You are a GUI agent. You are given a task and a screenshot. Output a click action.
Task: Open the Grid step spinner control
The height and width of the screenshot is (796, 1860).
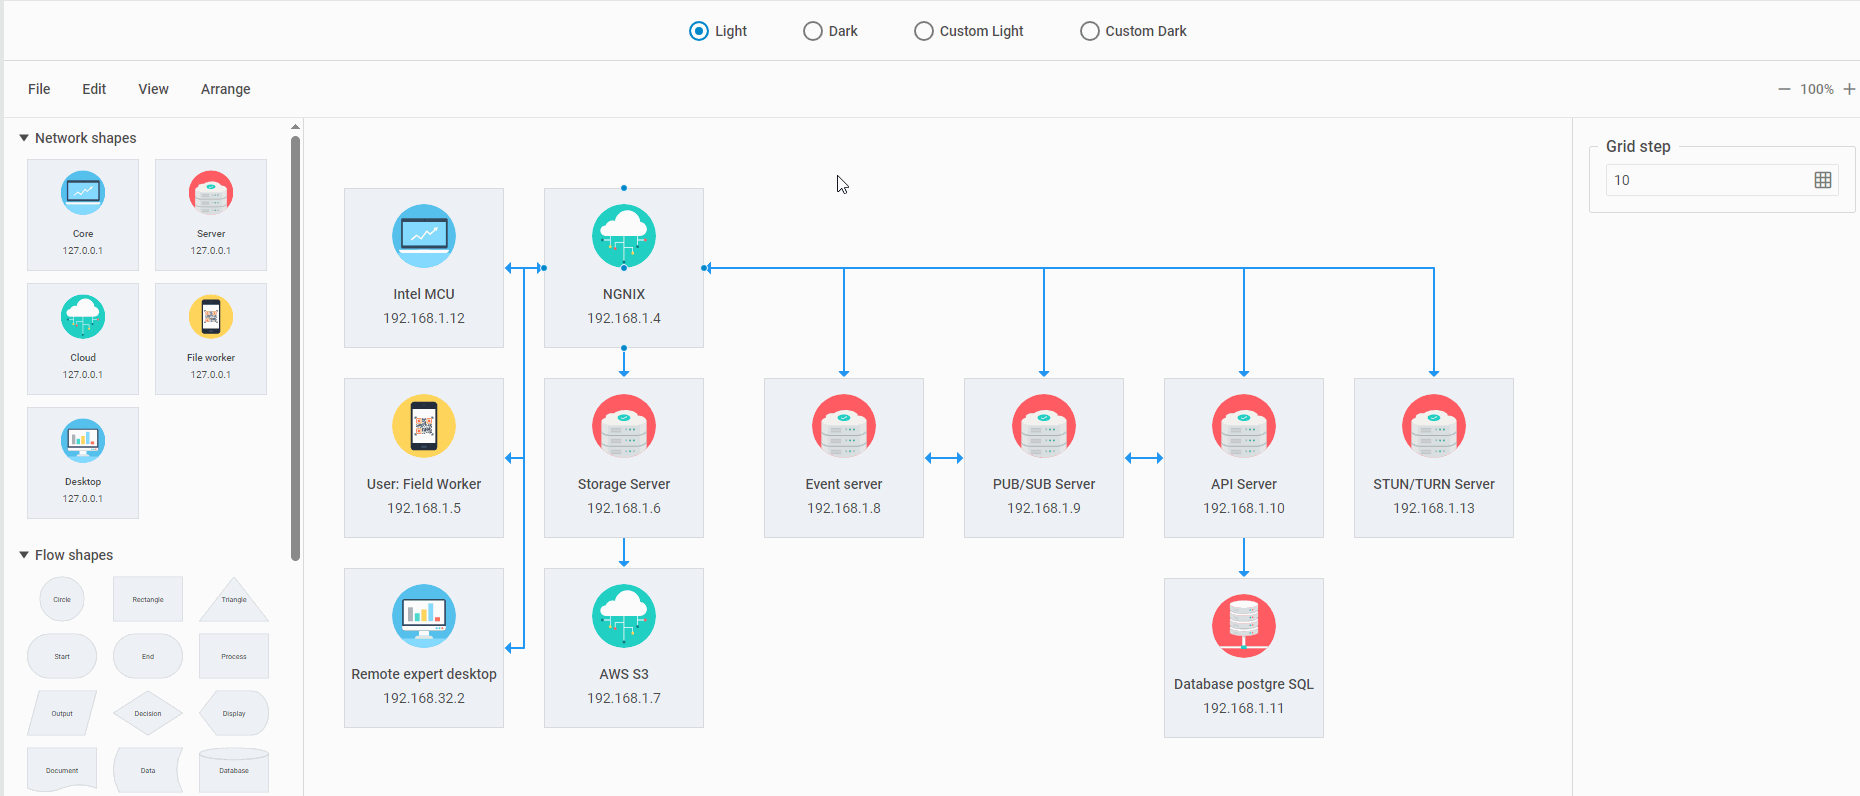1822,180
